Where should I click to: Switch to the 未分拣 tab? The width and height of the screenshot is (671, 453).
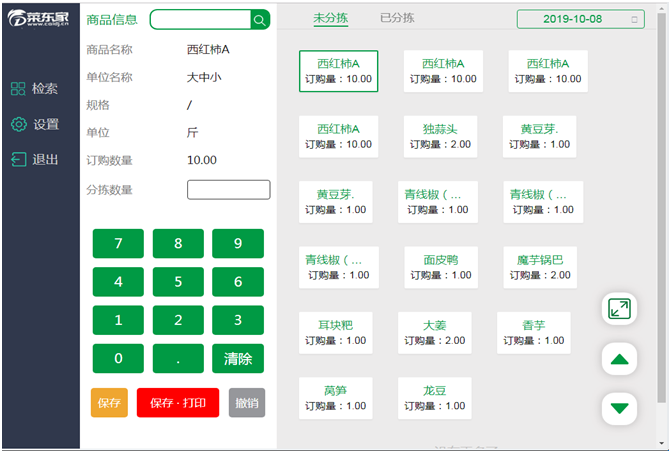coord(332,18)
